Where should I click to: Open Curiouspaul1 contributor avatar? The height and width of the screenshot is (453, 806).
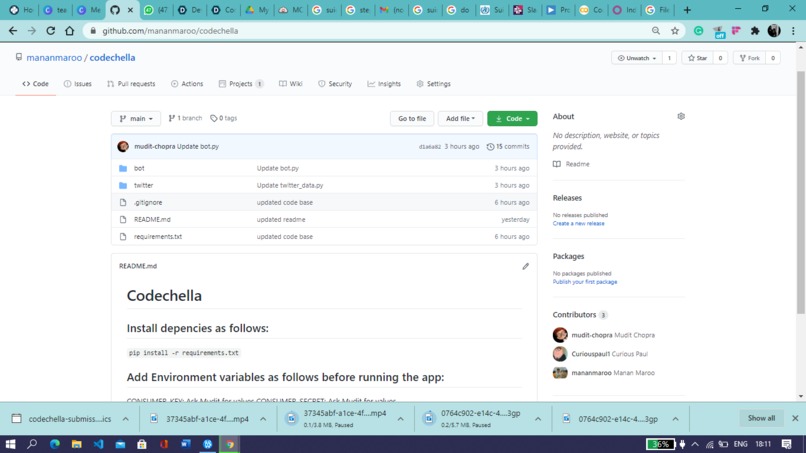(560, 354)
